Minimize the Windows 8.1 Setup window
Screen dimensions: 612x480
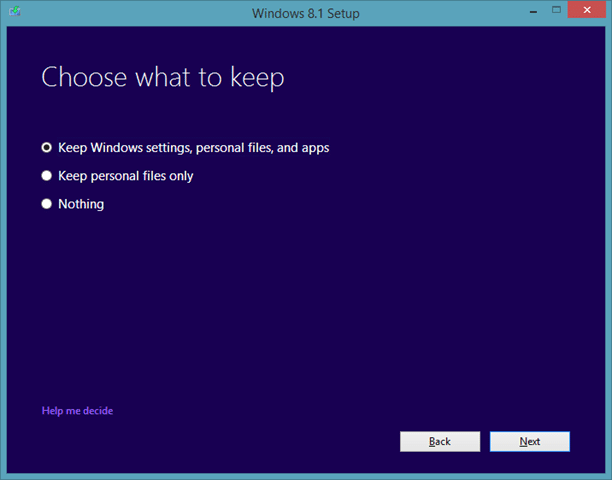(x=533, y=11)
